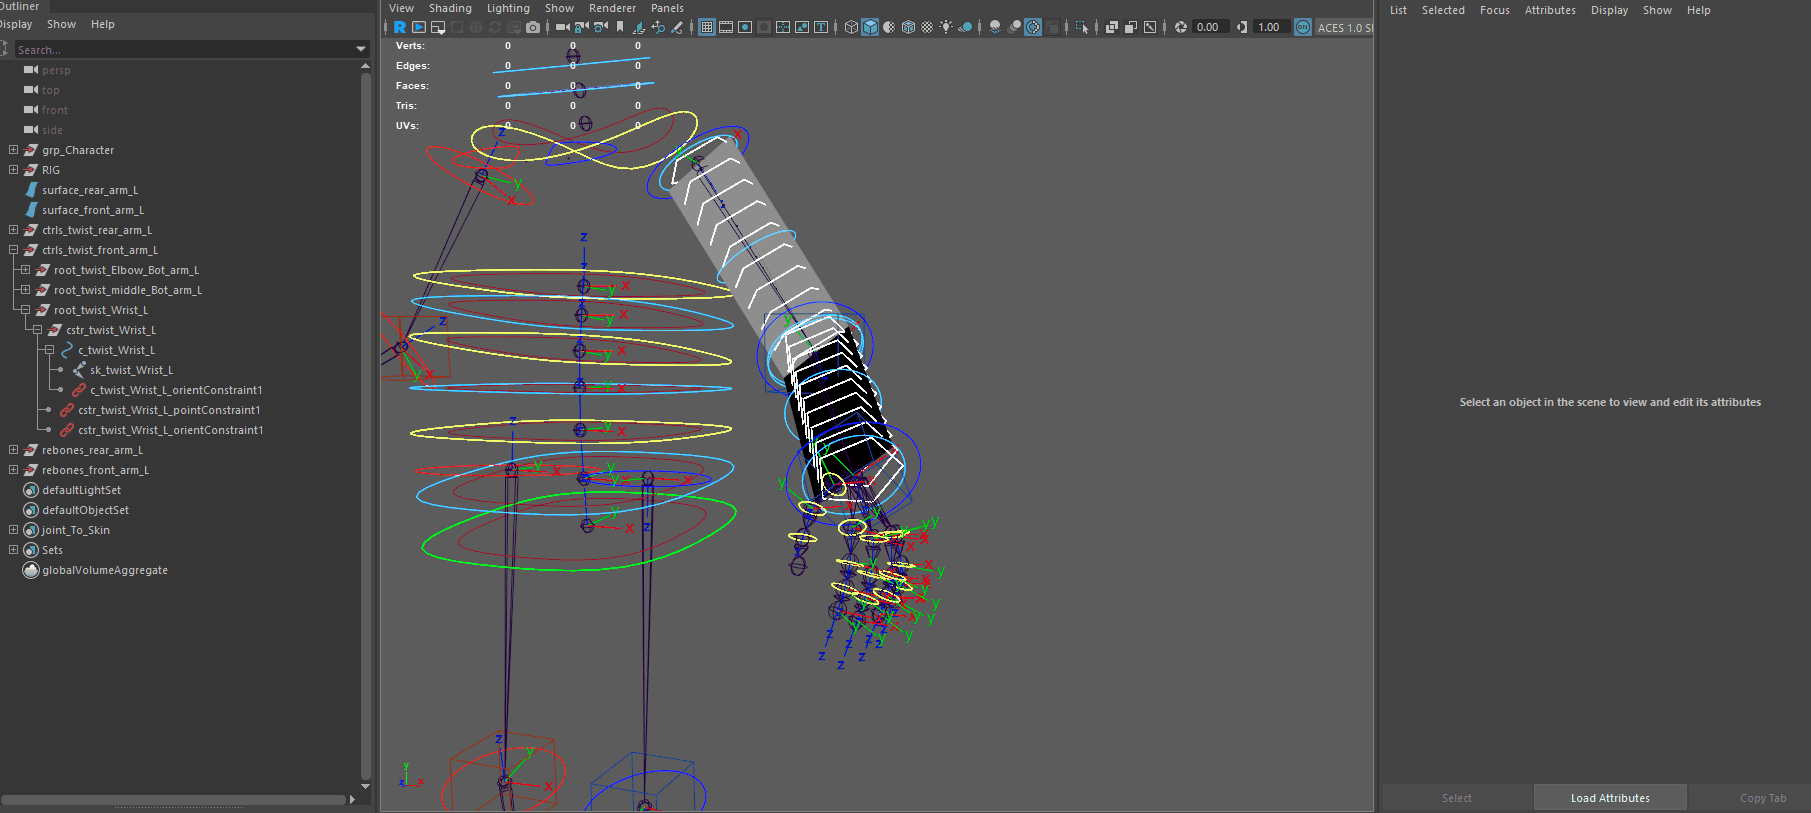Click the textured display icon
This screenshot has height=813, width=1811.
pos(927,27)
